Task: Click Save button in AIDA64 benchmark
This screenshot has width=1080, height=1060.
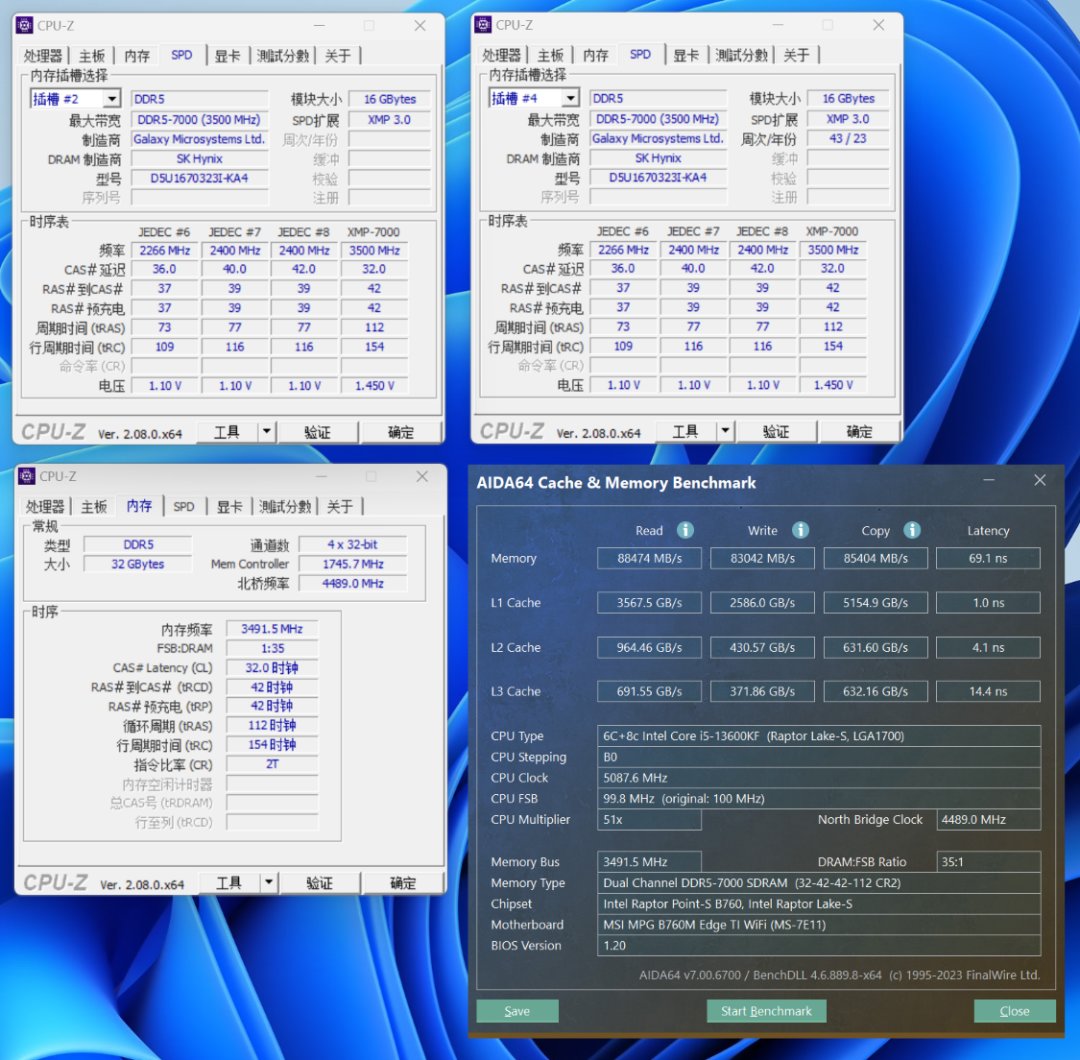Action: pyautogui.click(x=517, y=1010)
